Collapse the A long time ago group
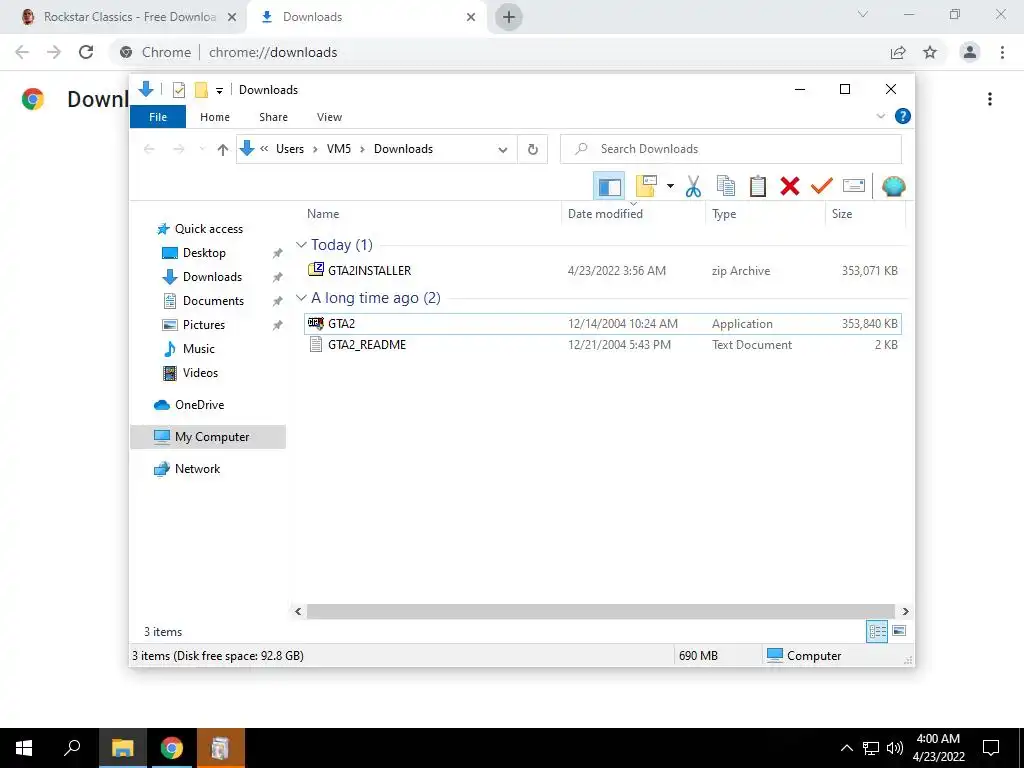The image size is (1024, 768). click(301, 298)
